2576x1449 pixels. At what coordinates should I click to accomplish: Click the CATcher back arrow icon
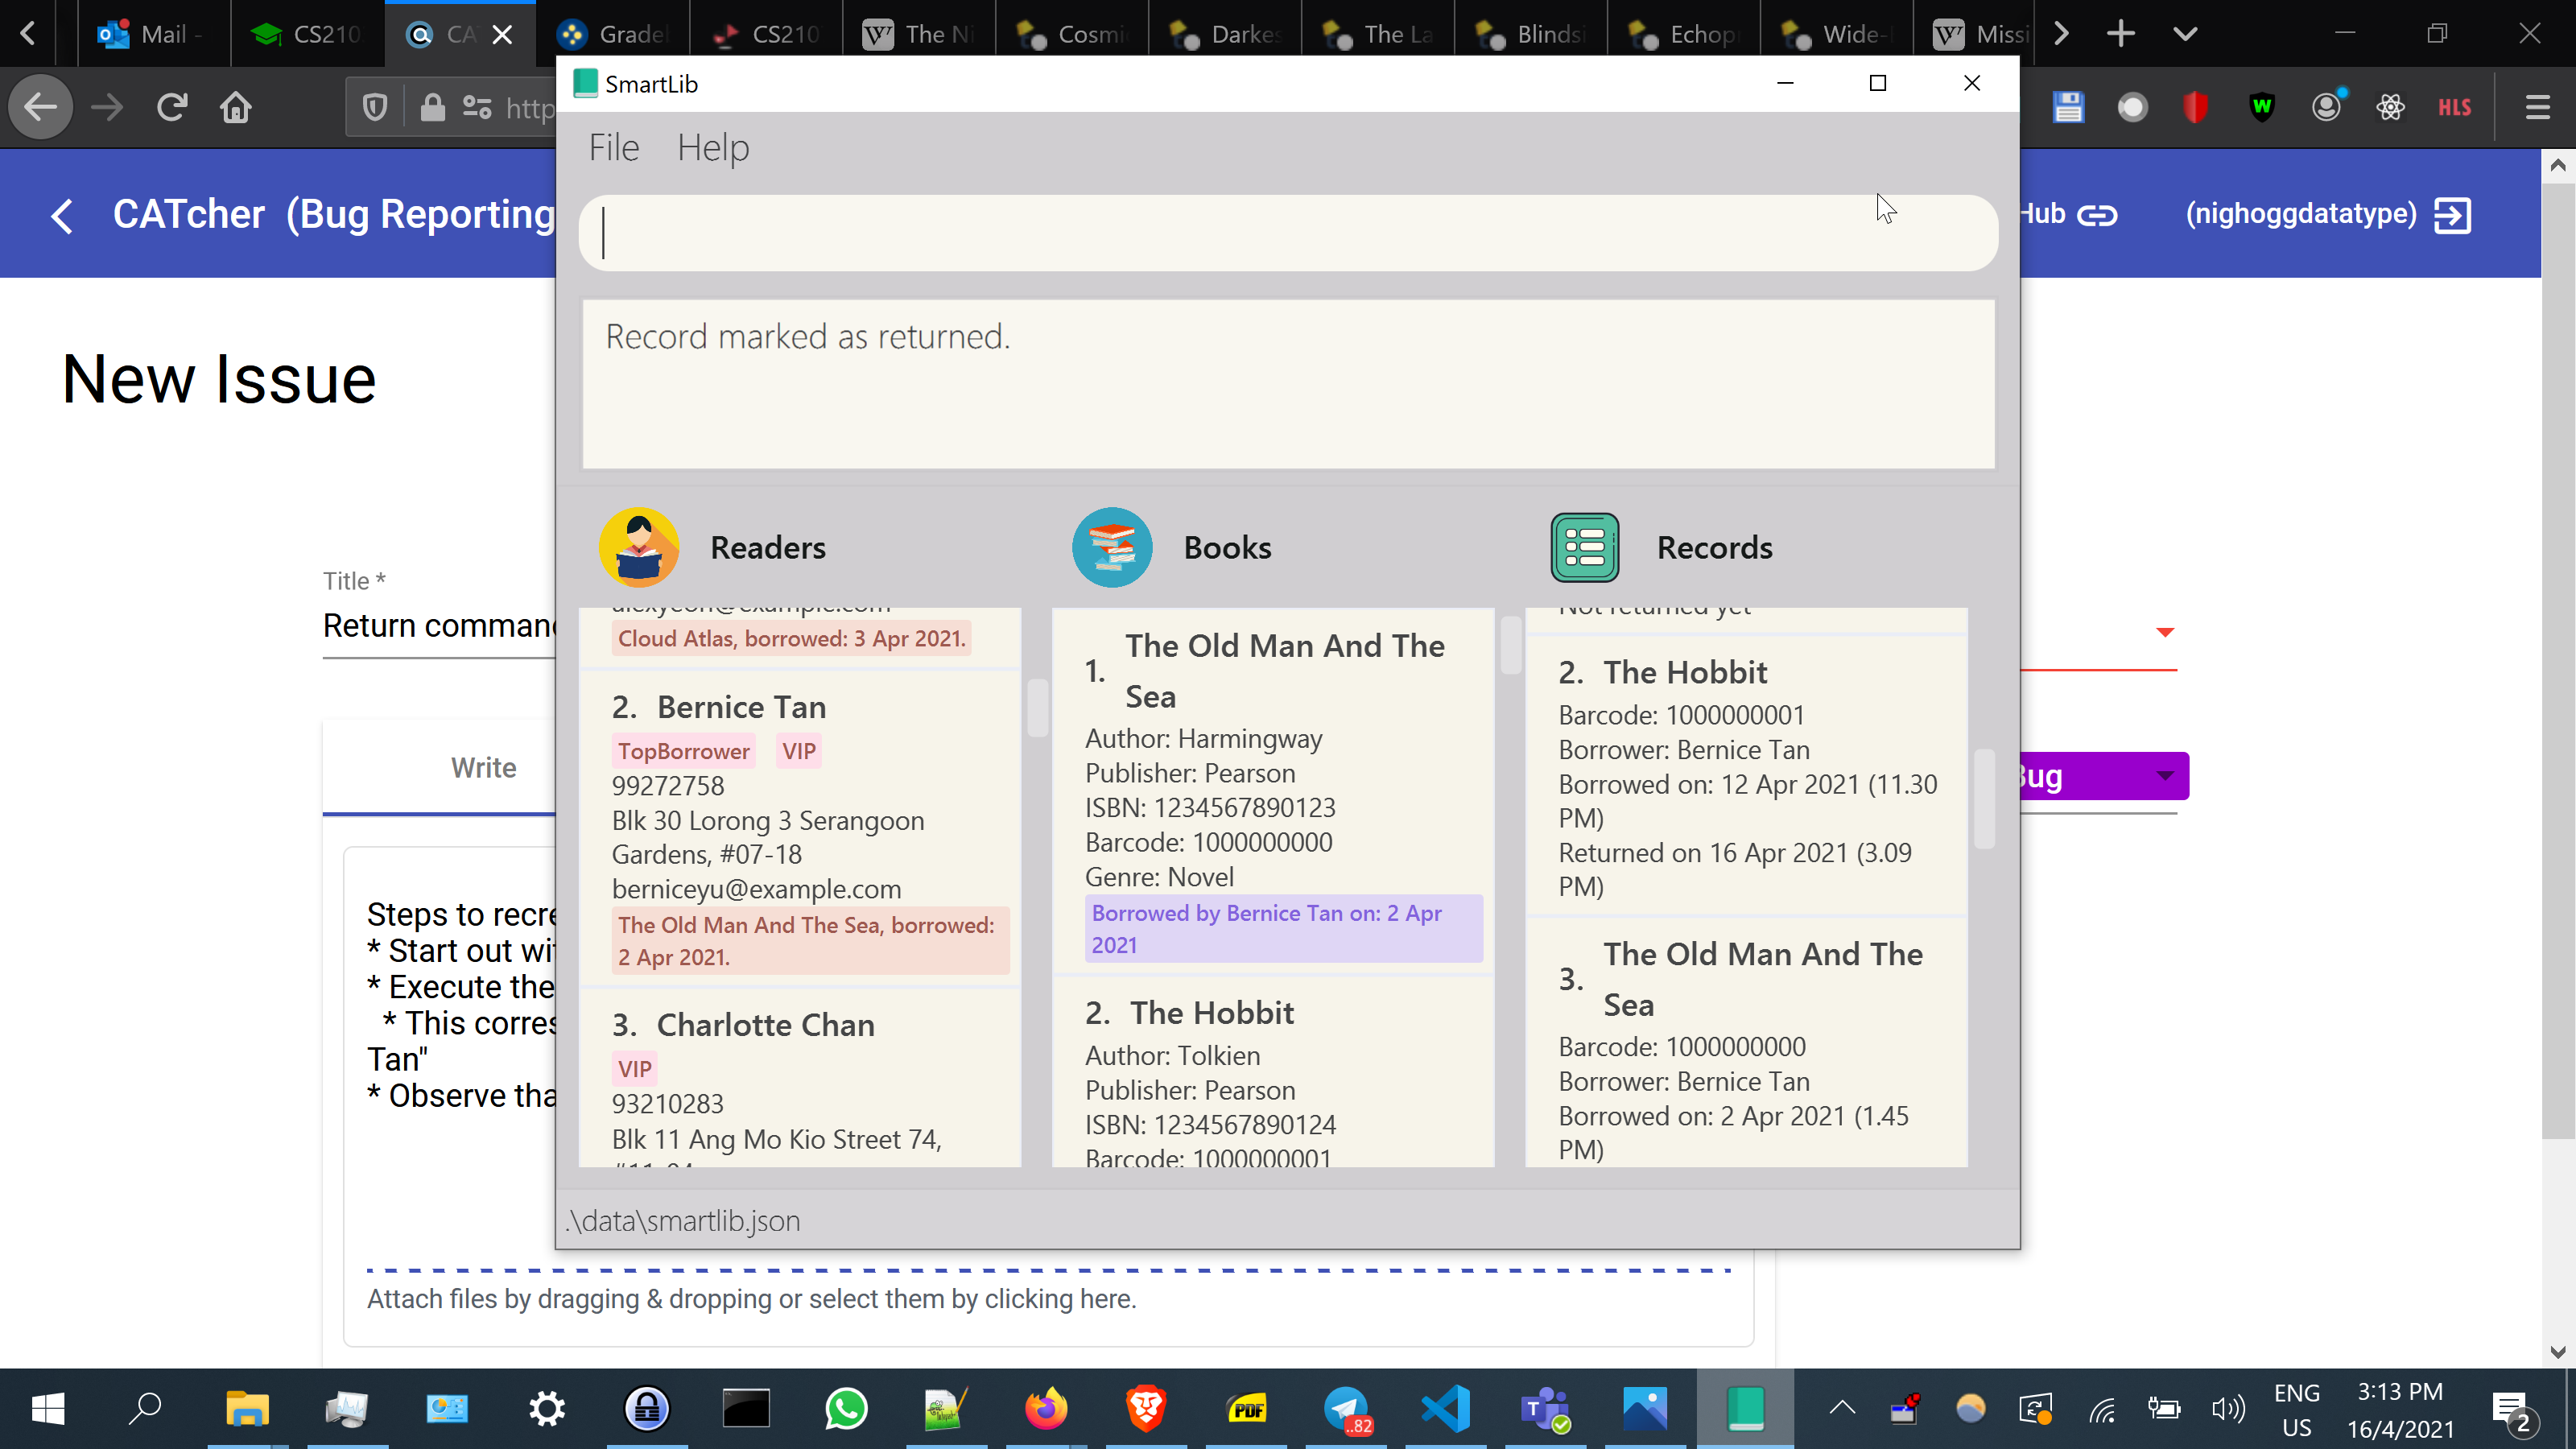tap(62, 215)
